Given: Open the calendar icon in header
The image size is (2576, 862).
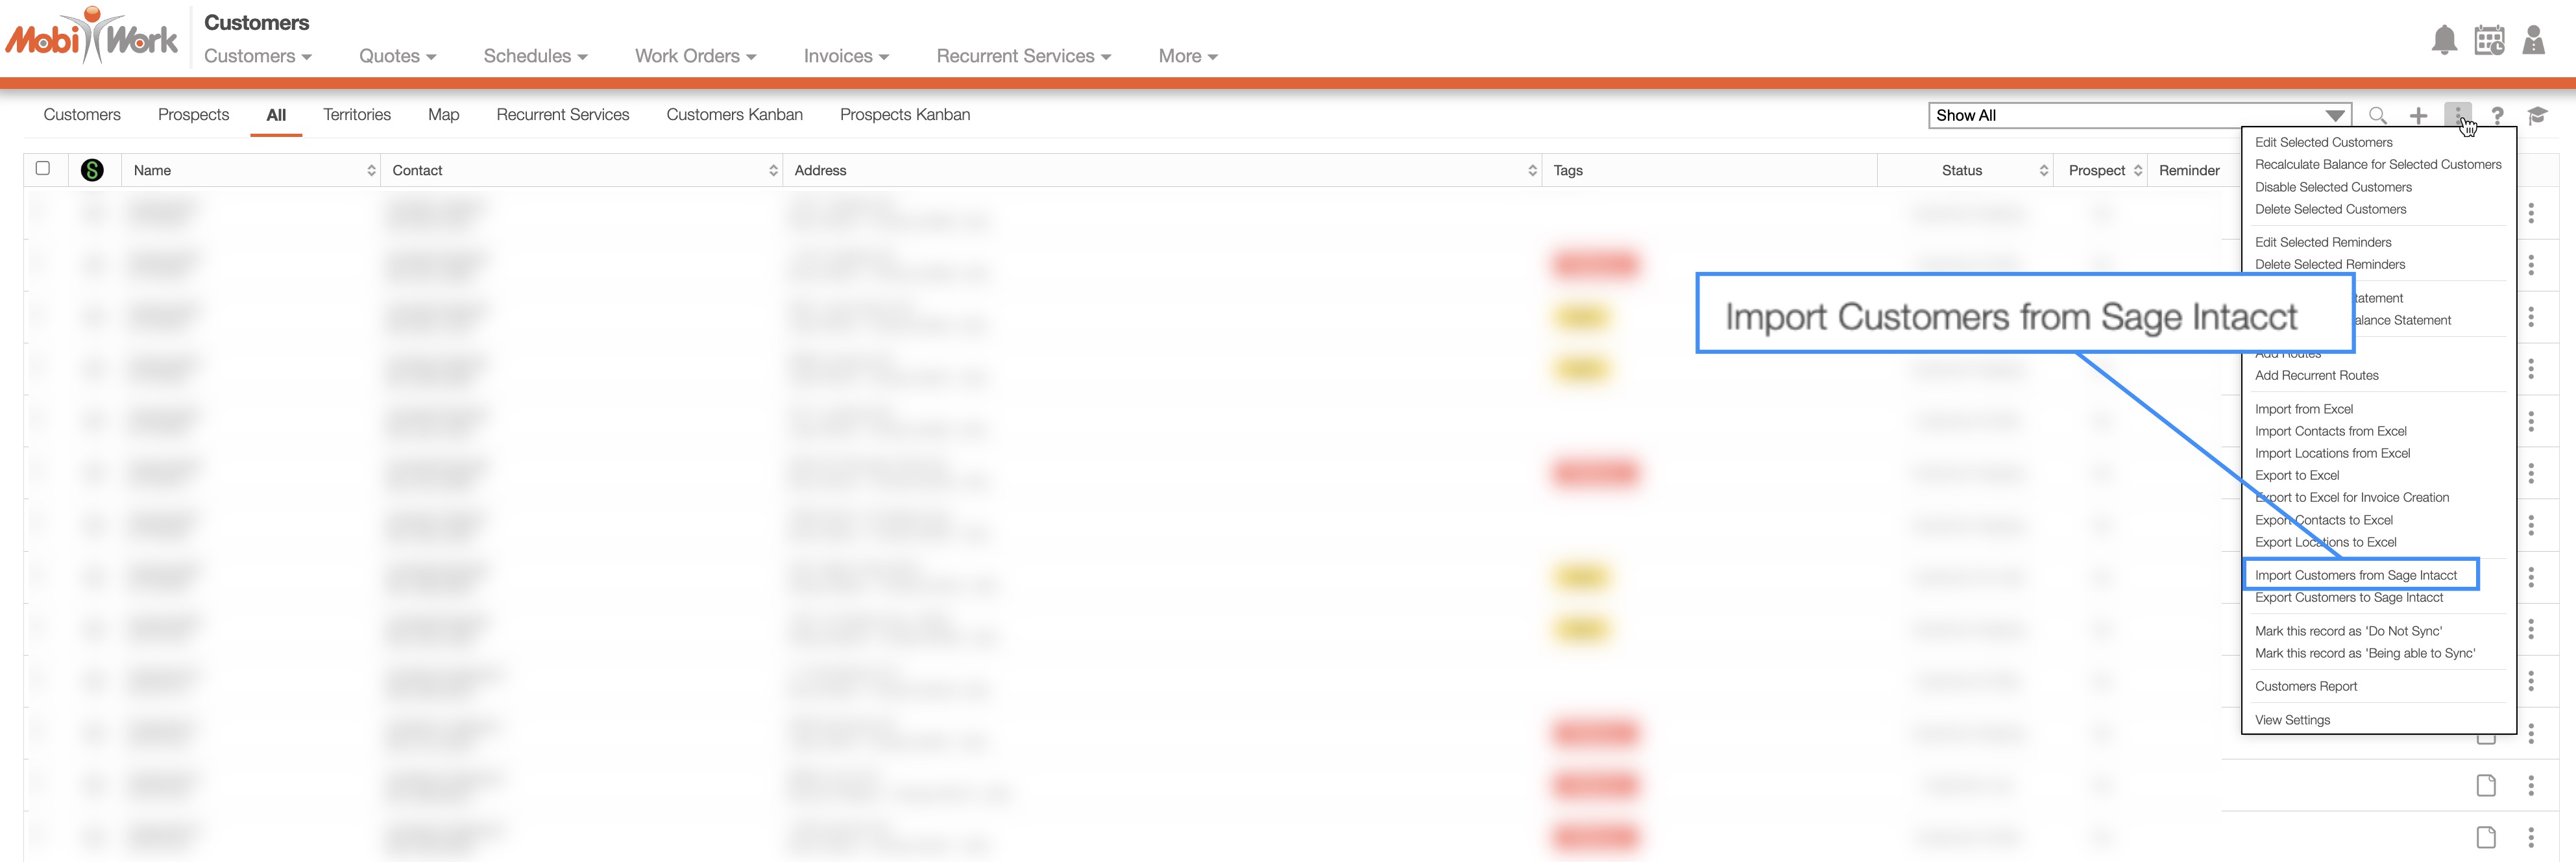Looking at the screenshot, I should (x=2489, y=41).
